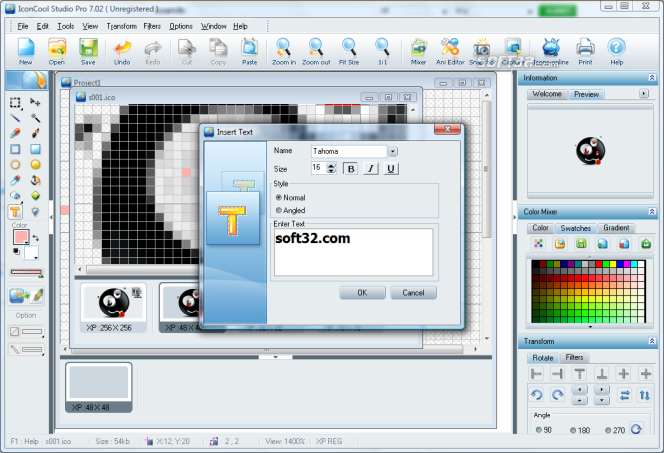
Task: Open the Filters menu
Action: pyautogui.click(x=152, y=26)
